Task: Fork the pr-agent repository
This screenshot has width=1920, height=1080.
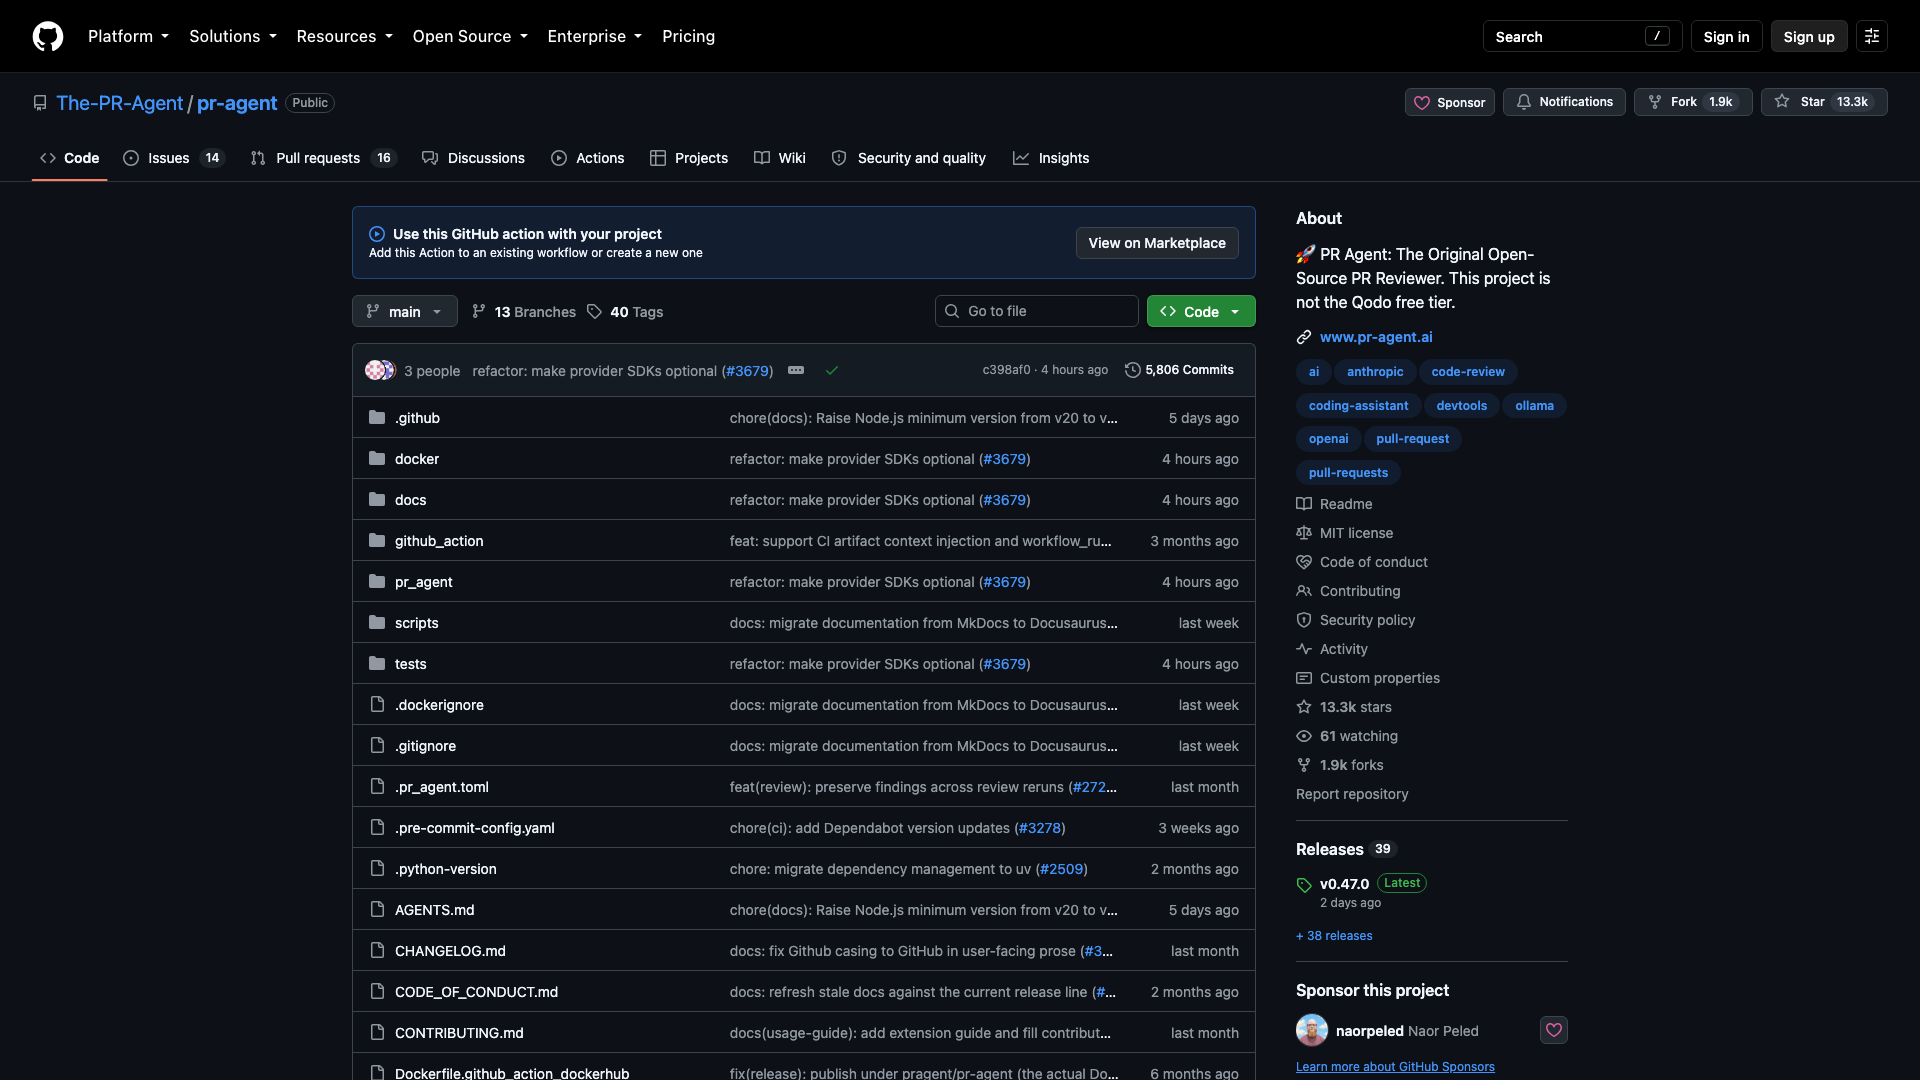Action: coord(1693,102)
